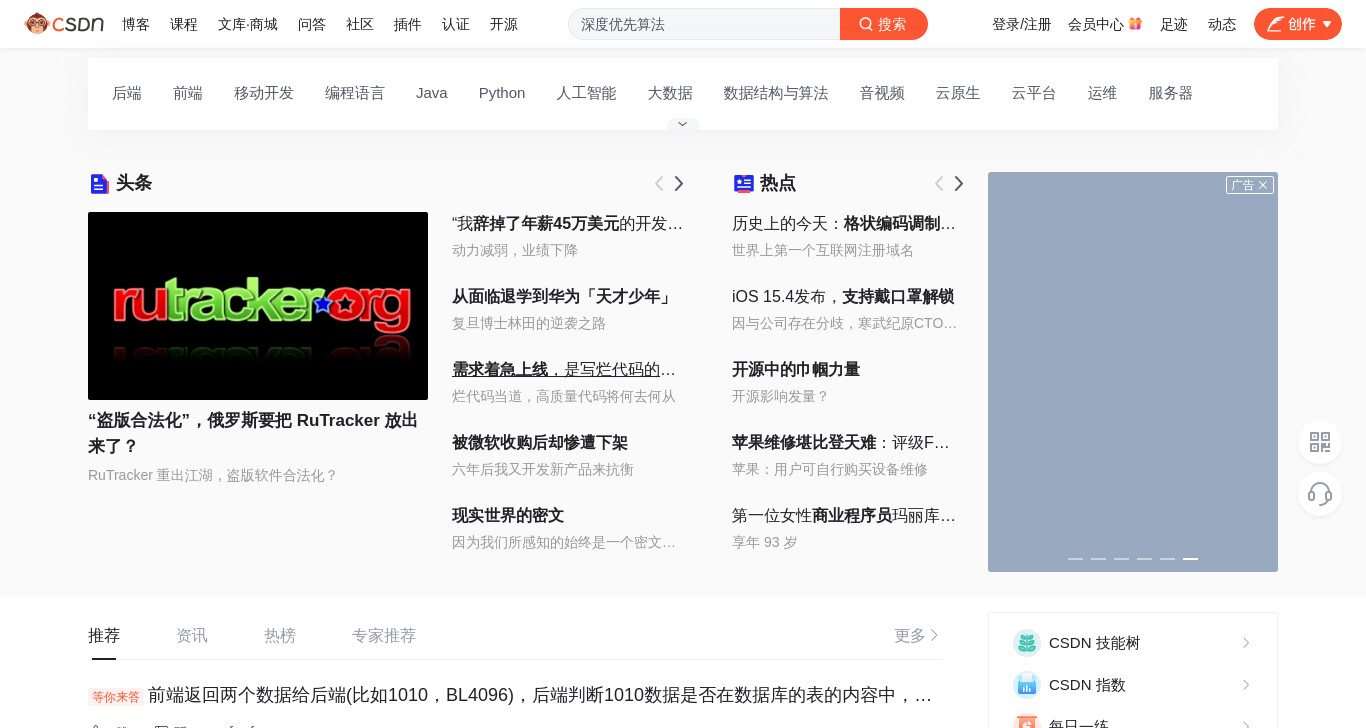Screen dimensions: 1366x728
Task: Select the 云原生 category
Action: 958,93
